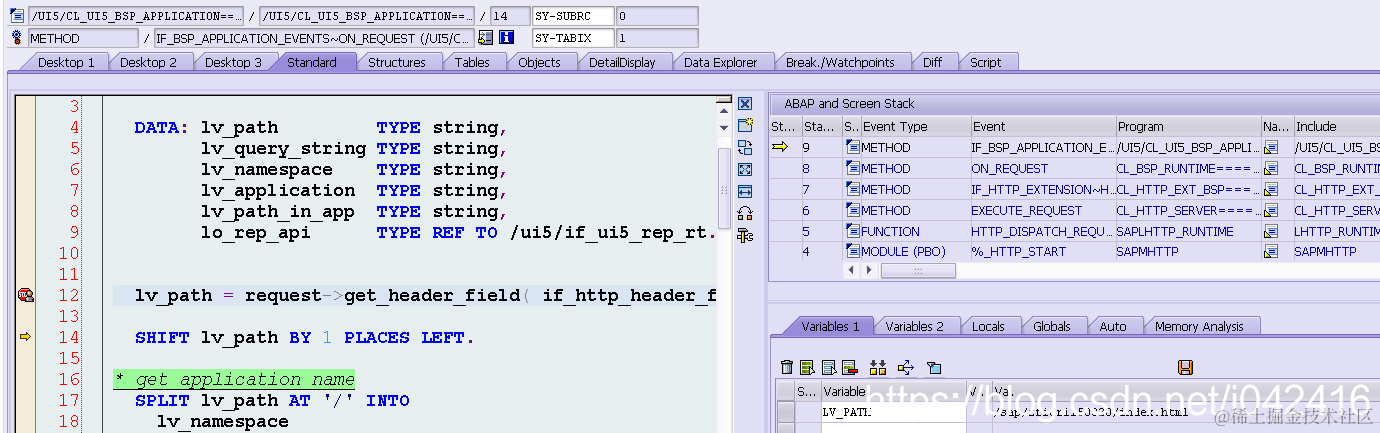Viewport: 1380px width, 433px height.
Task: Click the delete trash icon in Variables toolbar
Action: tap(786, 368)
